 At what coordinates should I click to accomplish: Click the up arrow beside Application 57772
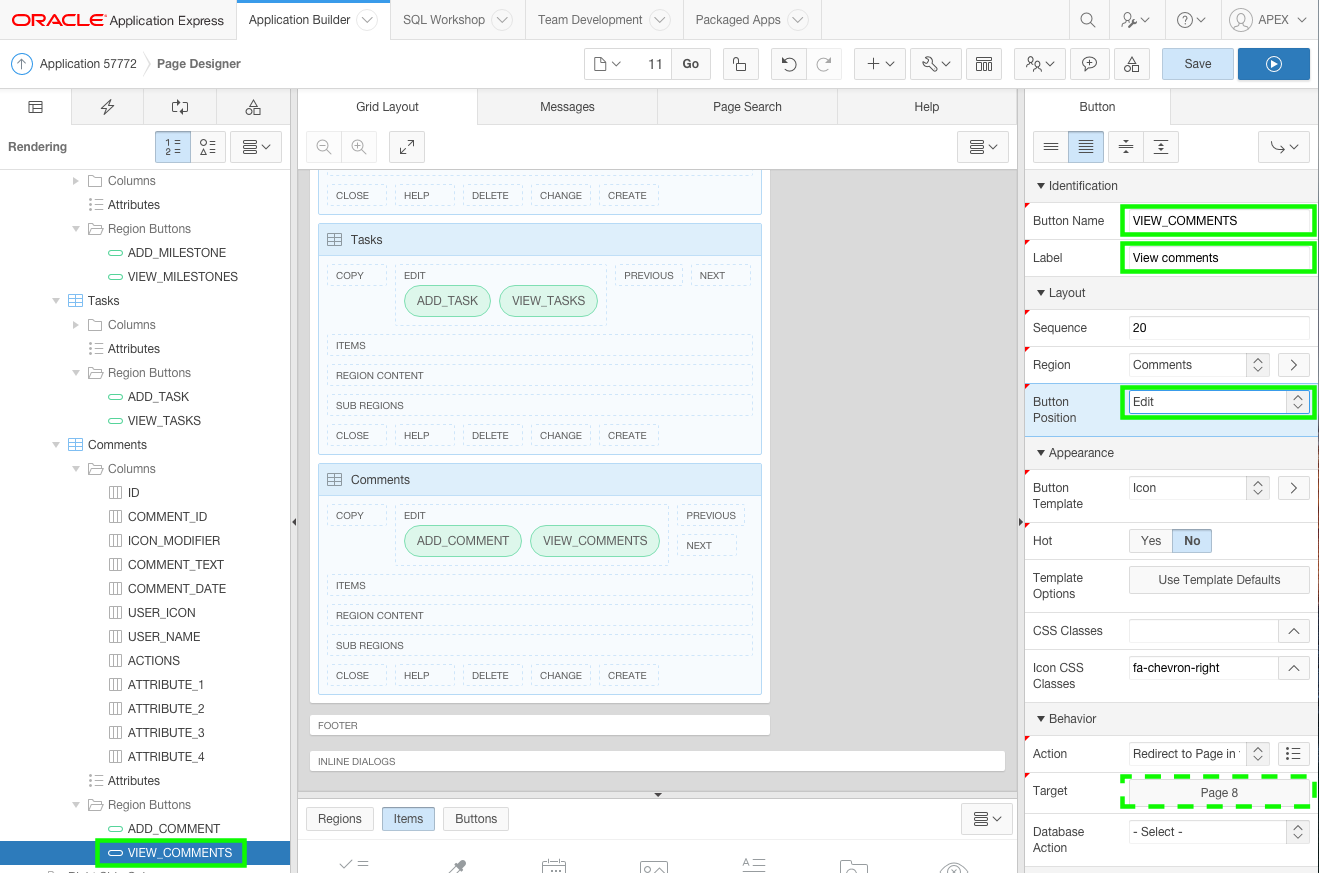coord(21,64)
